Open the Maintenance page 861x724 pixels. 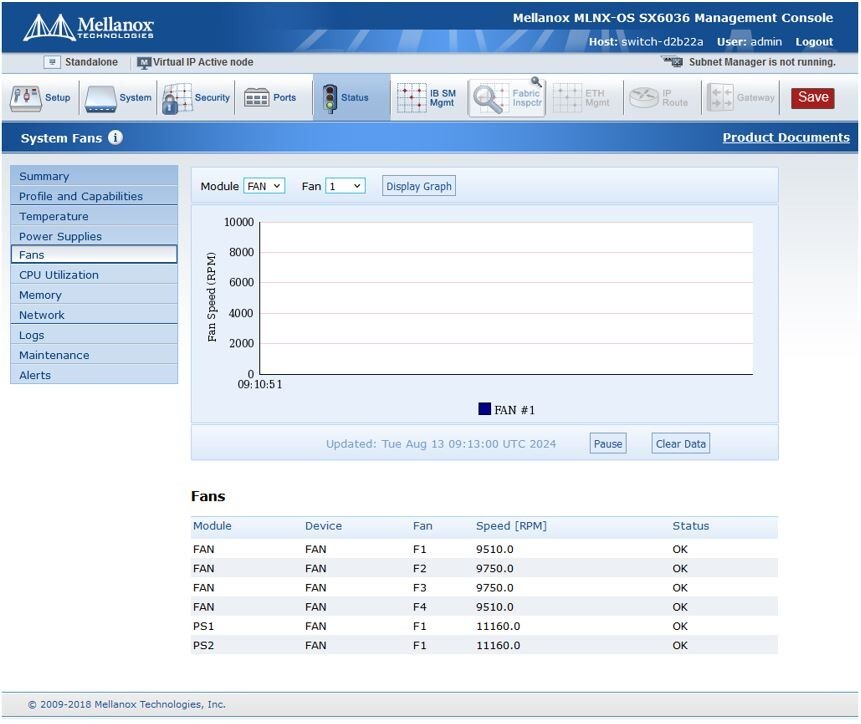point(94,355)
